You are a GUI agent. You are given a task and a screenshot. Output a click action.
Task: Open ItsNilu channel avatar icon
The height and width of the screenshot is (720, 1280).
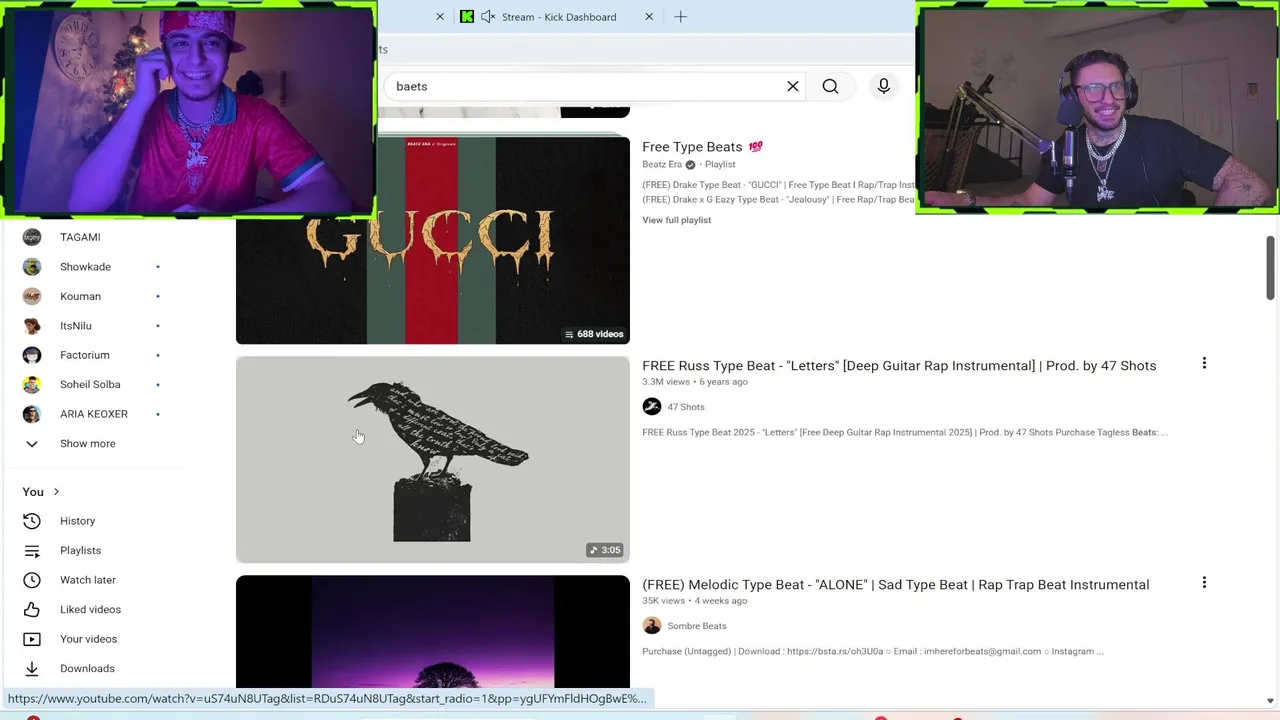click(32, 326)
